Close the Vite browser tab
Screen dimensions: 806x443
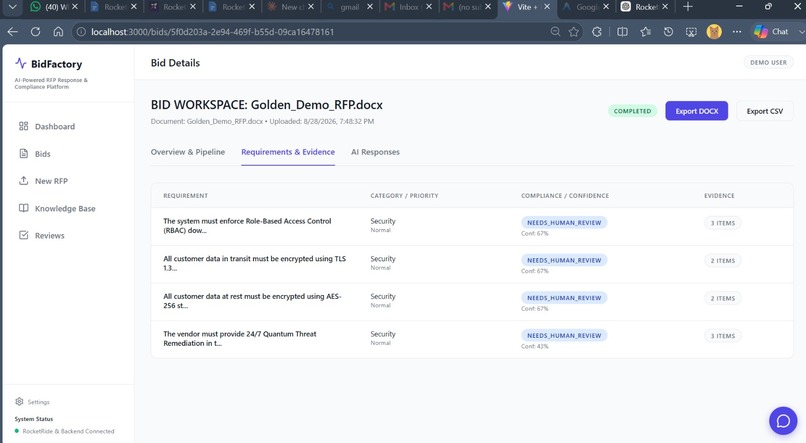[x=547, y=7]
